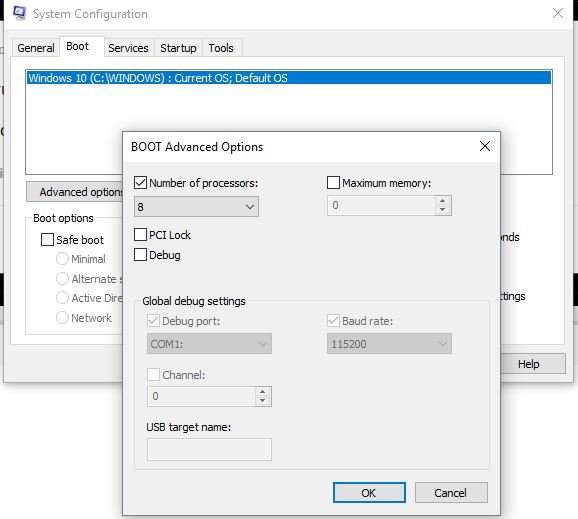Image resolution: width=578 pixels, height=519 pixels.
Task: Enable the Debug checkbox
Action: click(140, 255)
